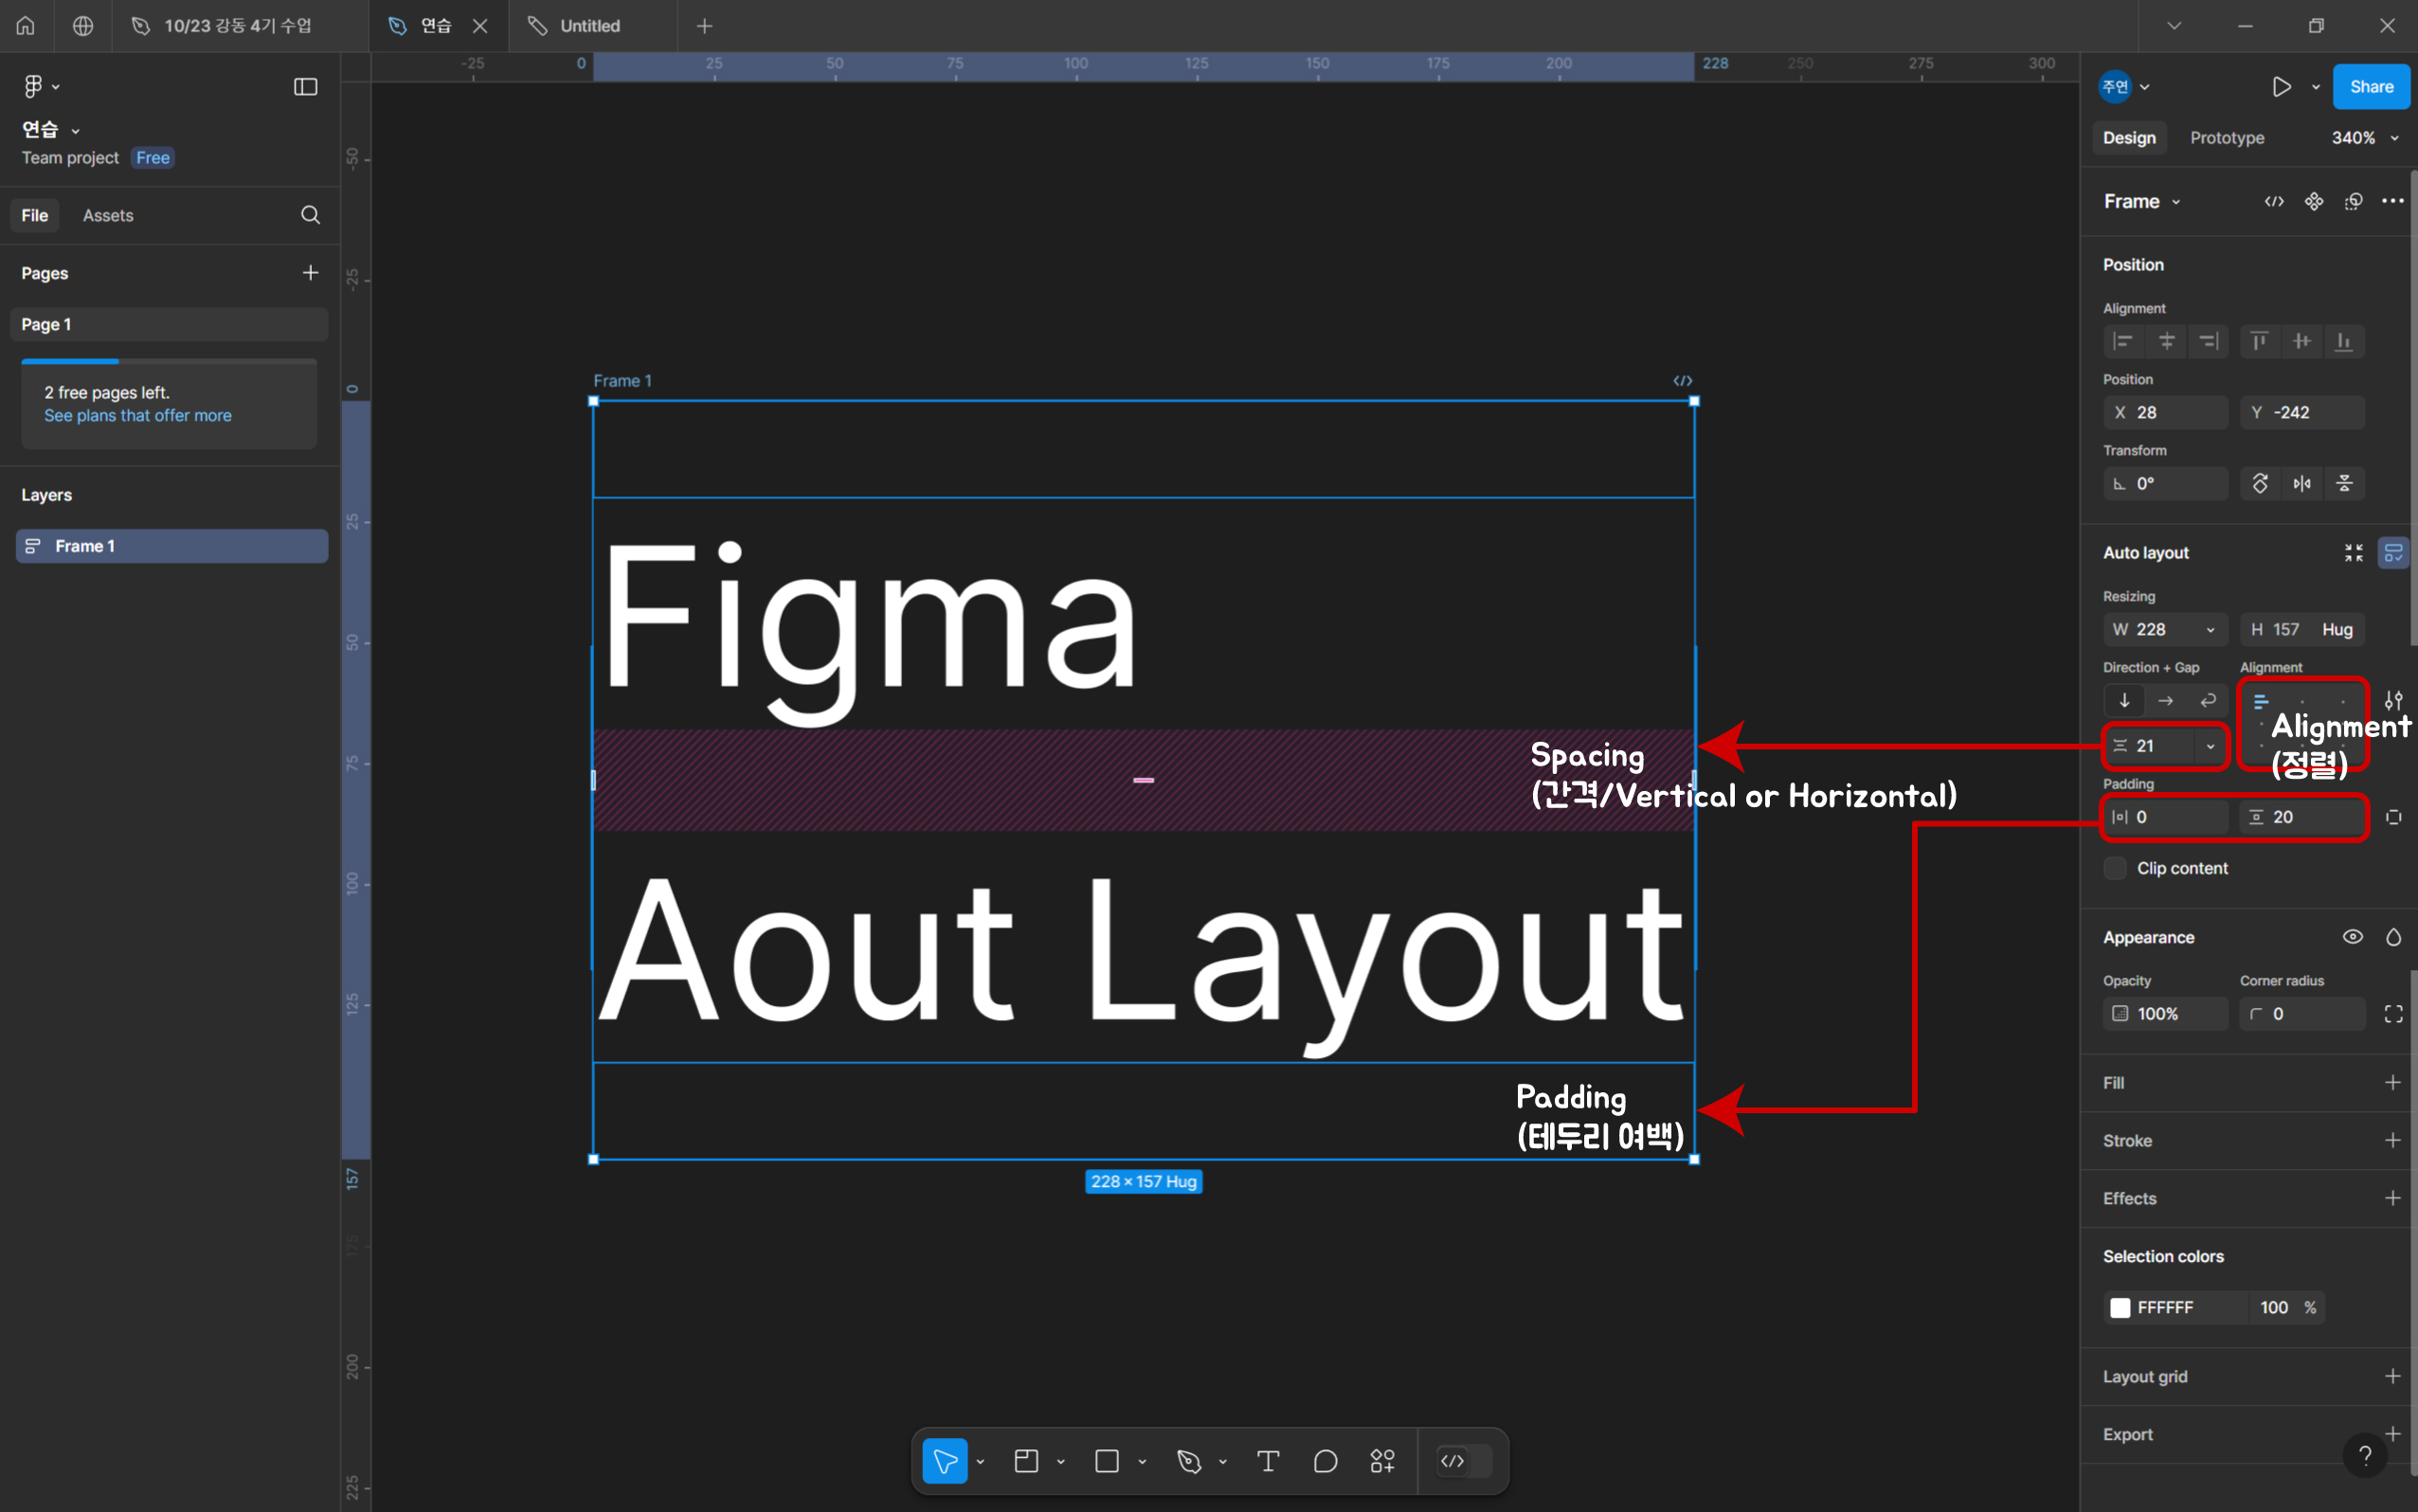Click the search icon in left panel
Screen dimensions: 2418x1512
tap(310, 215)
